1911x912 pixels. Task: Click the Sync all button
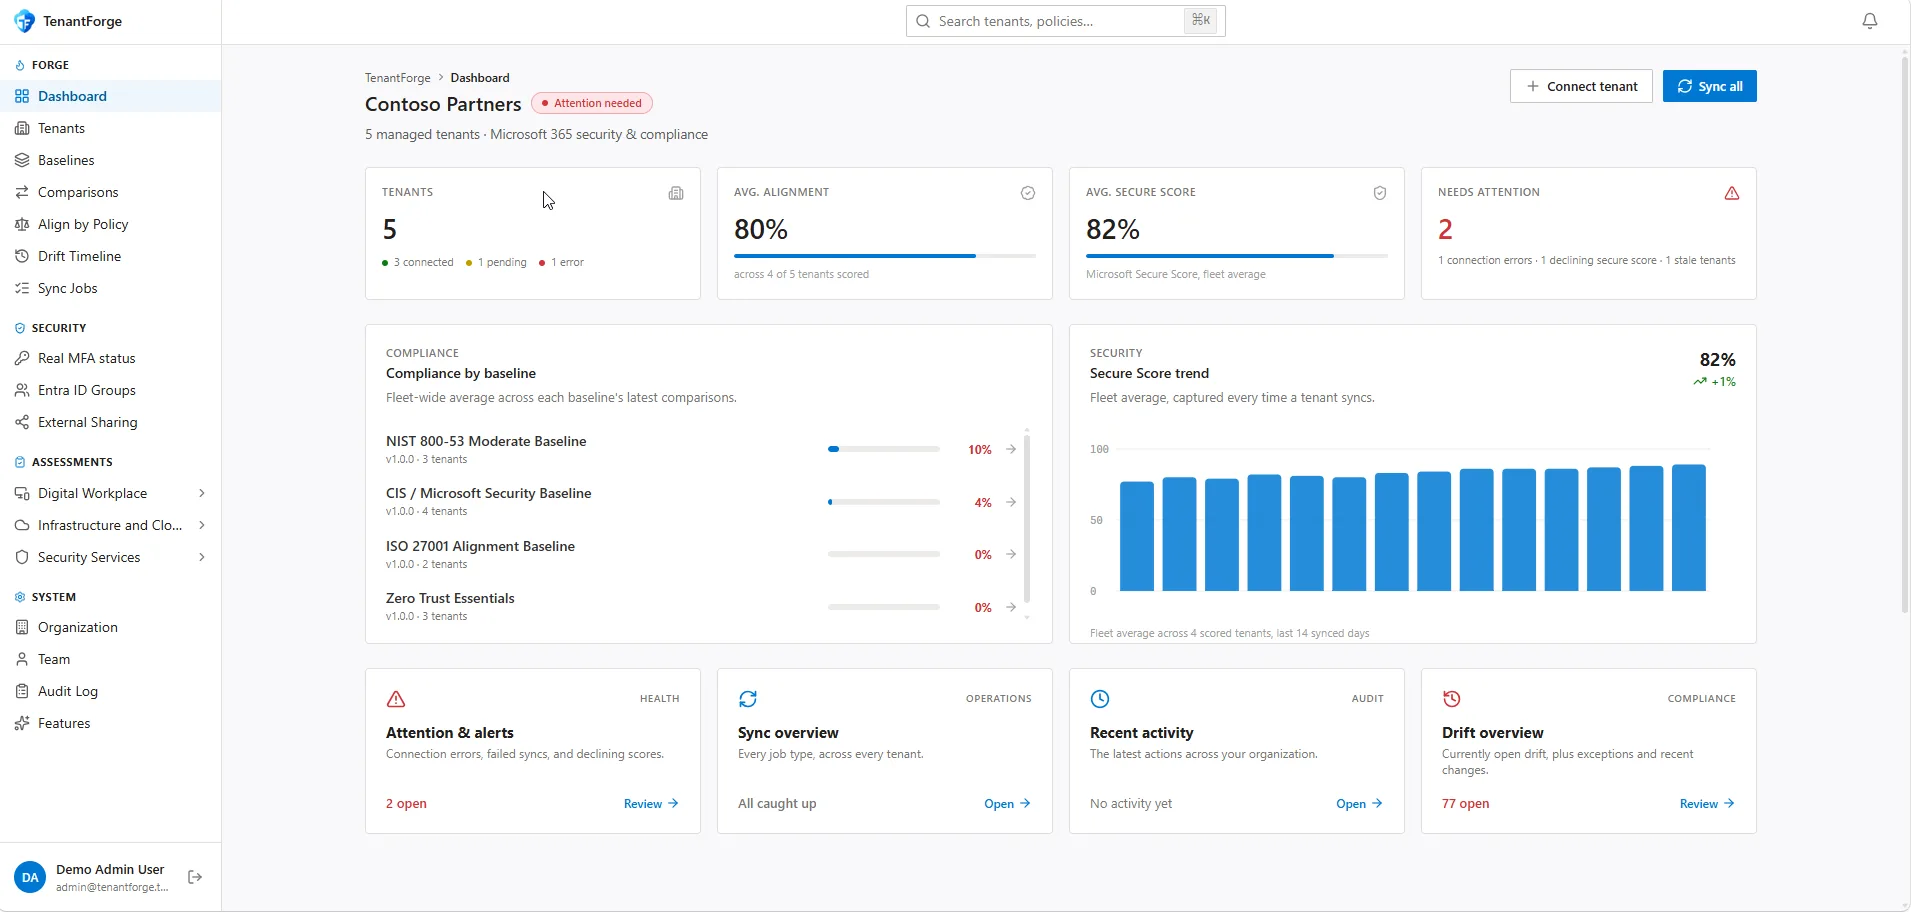point(1709,86)
